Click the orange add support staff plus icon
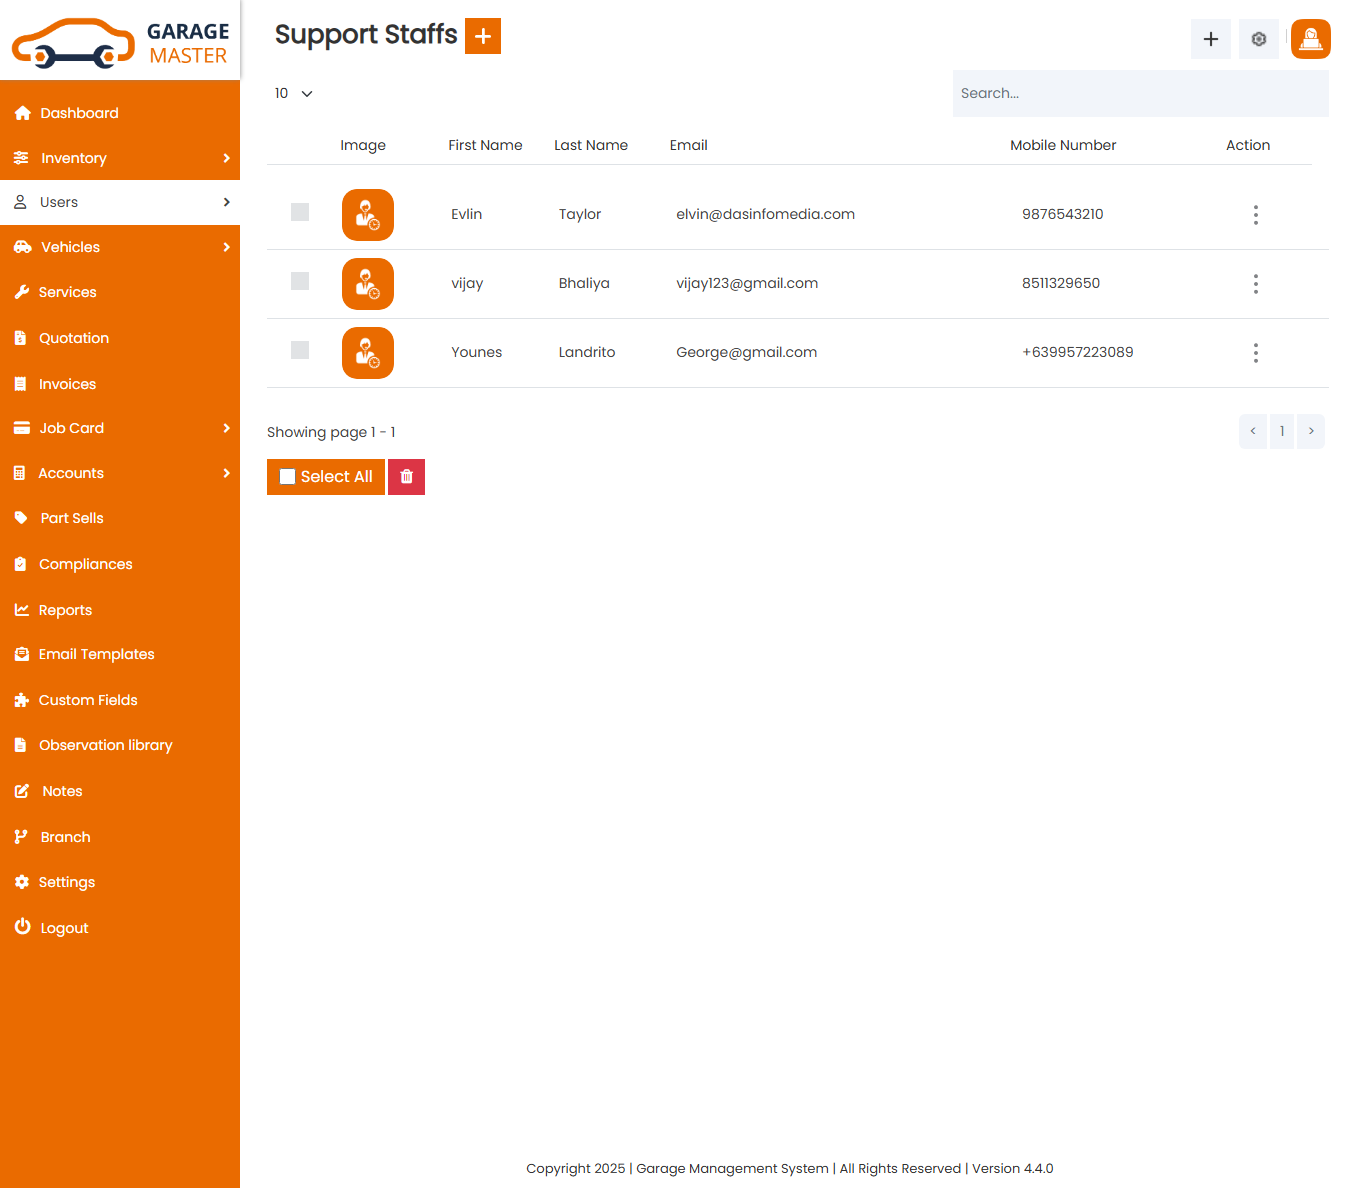Viewport: 1366px width, 1188px height. pos(482,36)
